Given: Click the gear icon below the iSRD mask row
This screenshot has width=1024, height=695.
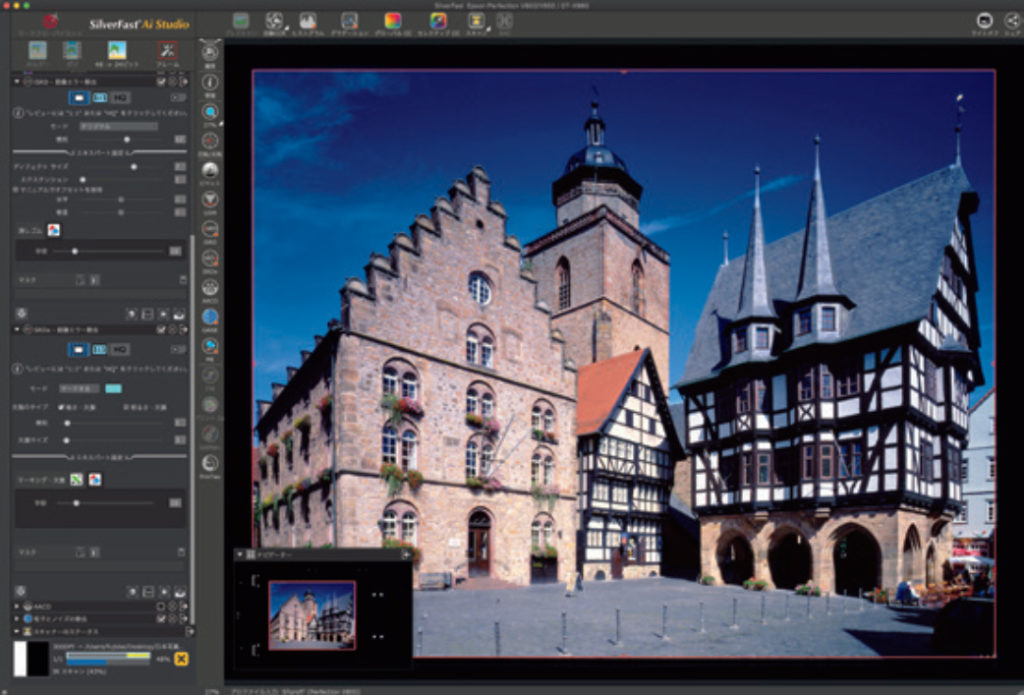Looking at the screenshot, I should pos(21,314).
